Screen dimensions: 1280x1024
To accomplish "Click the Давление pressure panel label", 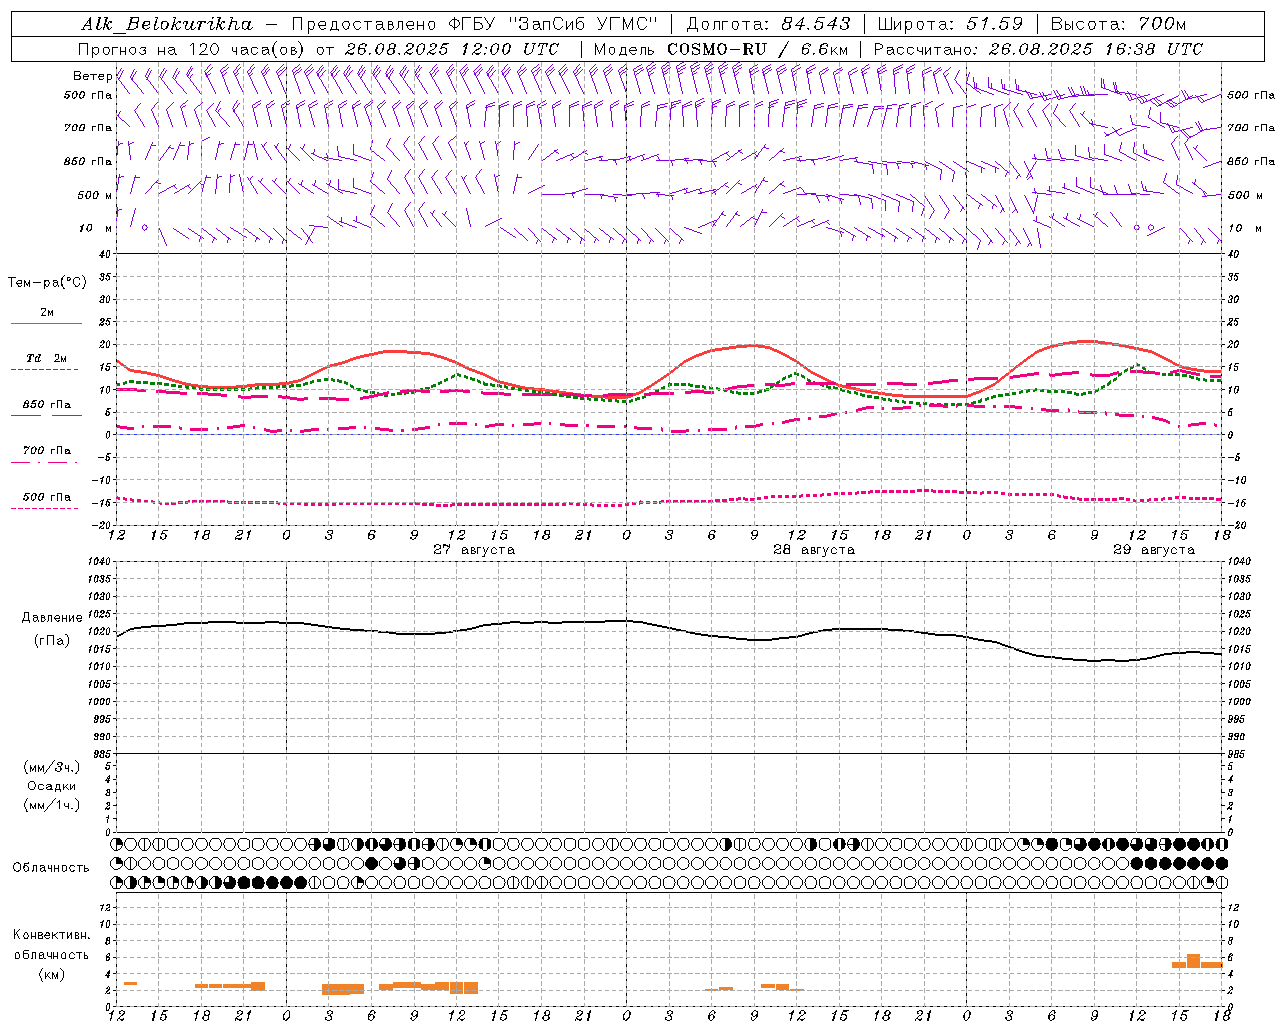I will tap(52, 618).
